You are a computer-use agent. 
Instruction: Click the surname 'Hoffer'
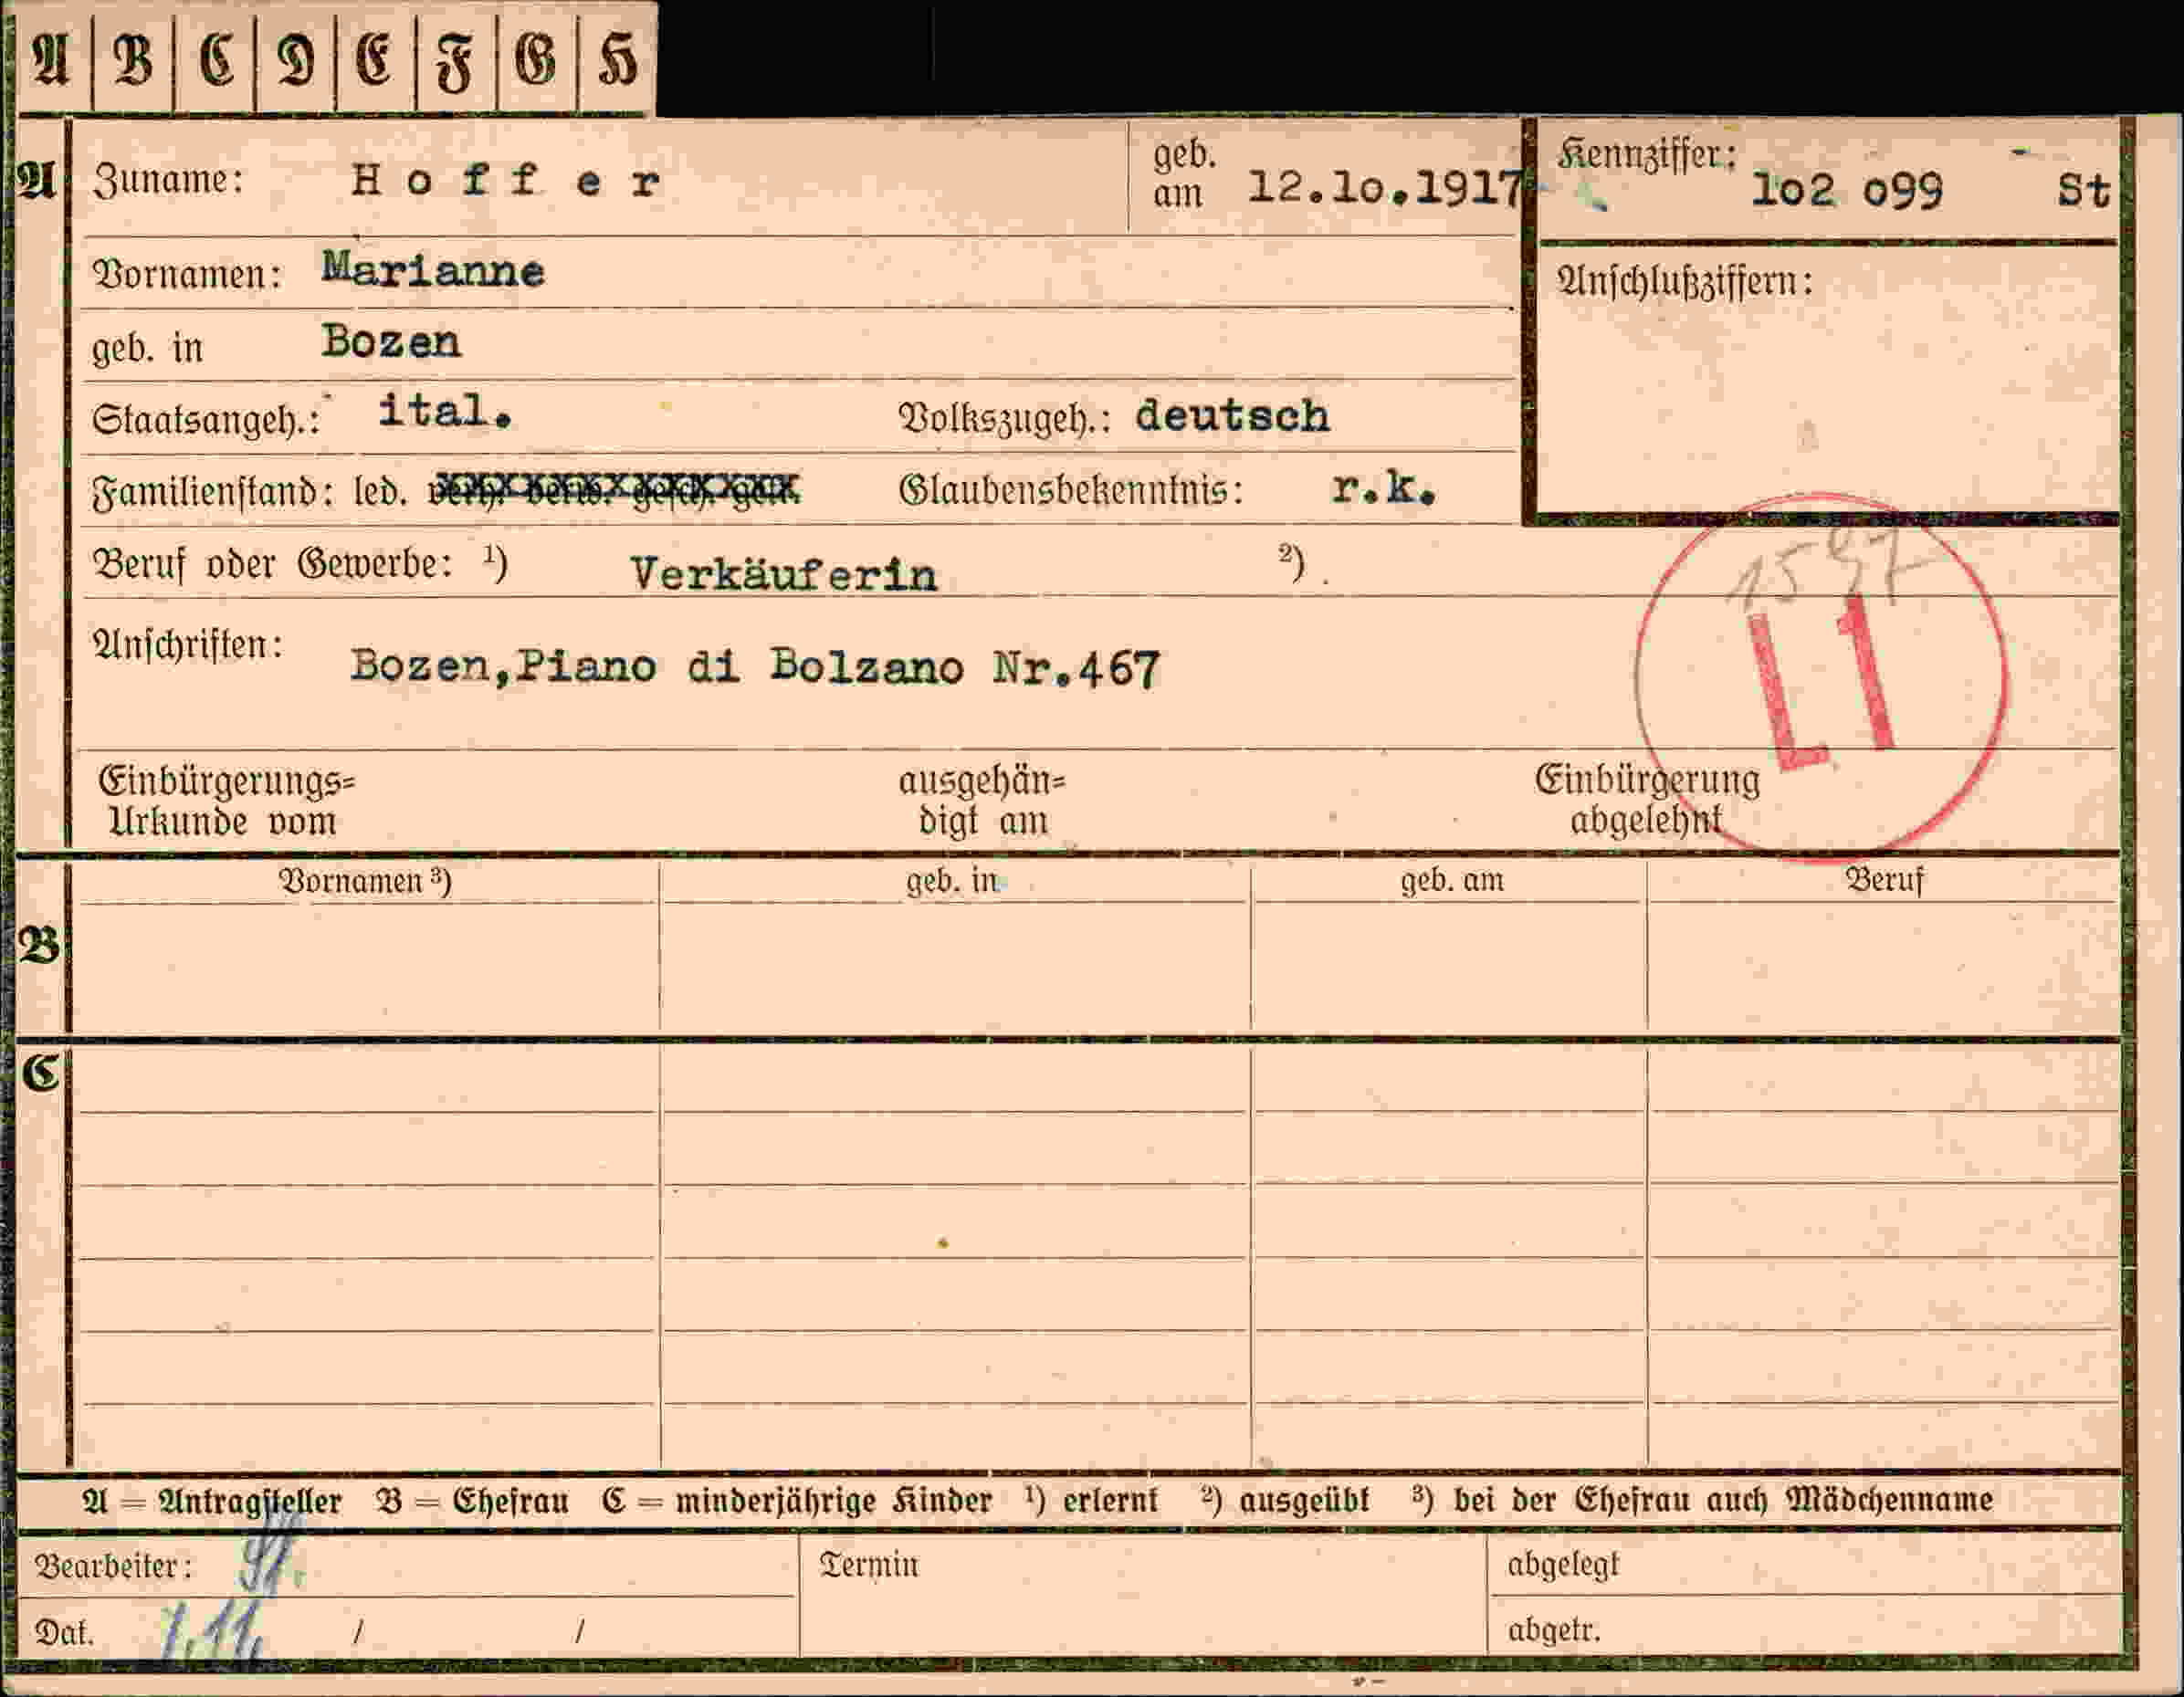click(x=506, y=181)
